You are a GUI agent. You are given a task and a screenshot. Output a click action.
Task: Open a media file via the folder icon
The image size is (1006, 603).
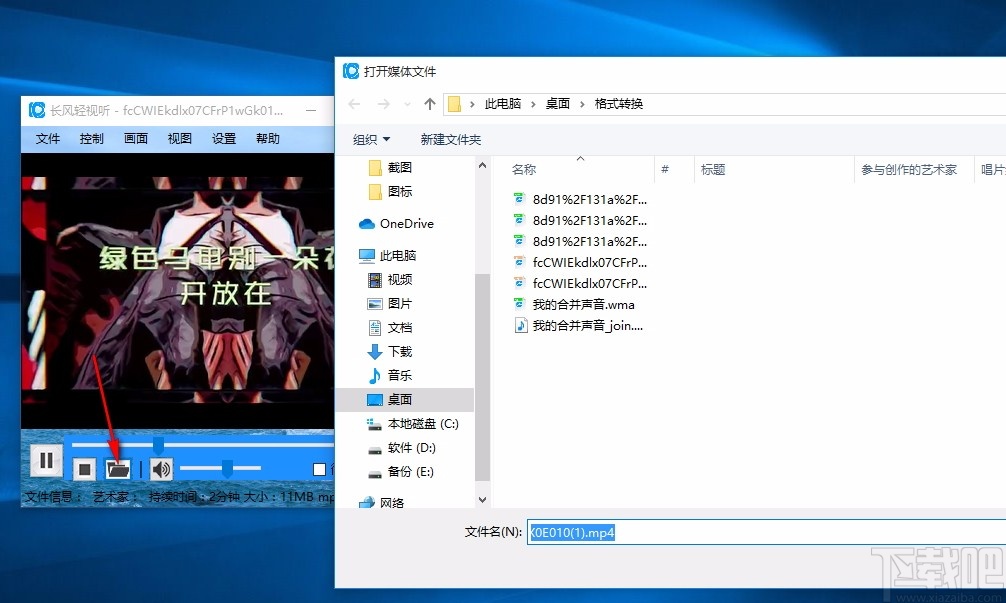(119, 468)
